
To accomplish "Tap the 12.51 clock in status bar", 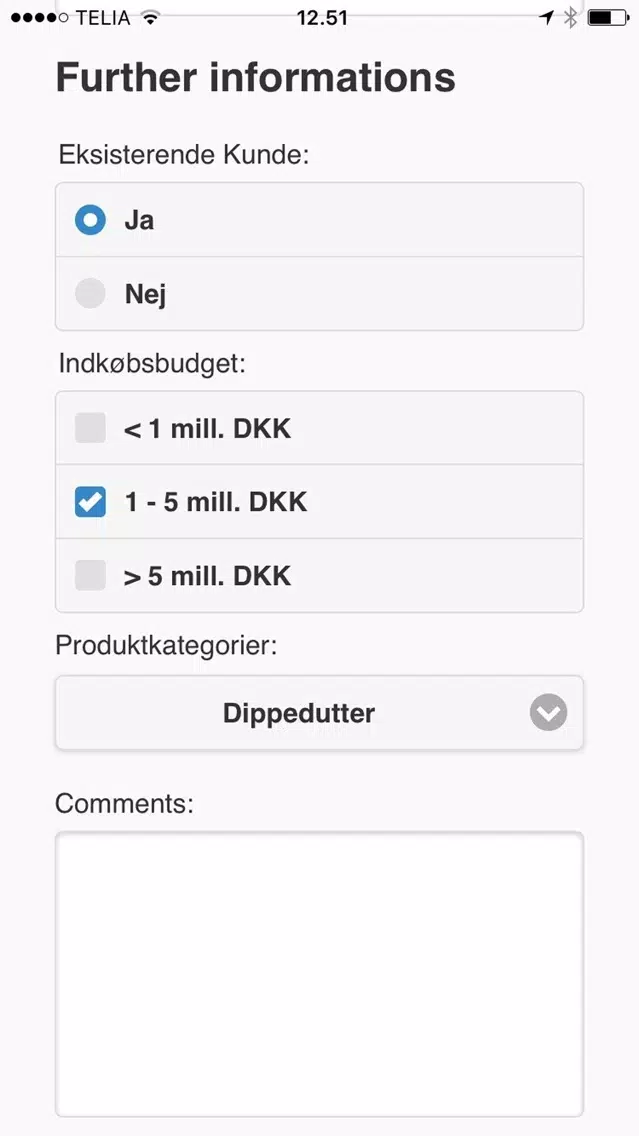I will pyautogui.click(x=322, y=17).
